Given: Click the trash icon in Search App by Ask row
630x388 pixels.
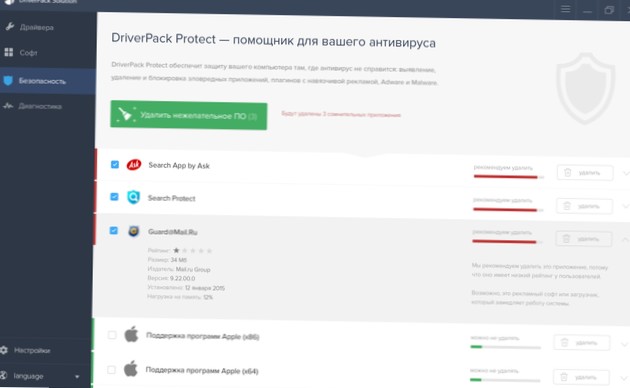Looking at the screenshot, I should [568, 173].
